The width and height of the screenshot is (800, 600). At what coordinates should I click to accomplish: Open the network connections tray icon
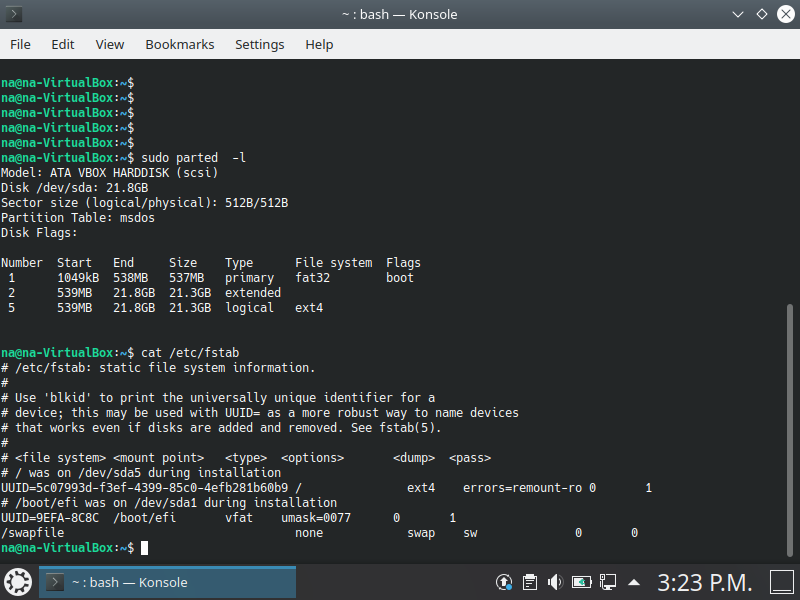click(x=607, y=582)
